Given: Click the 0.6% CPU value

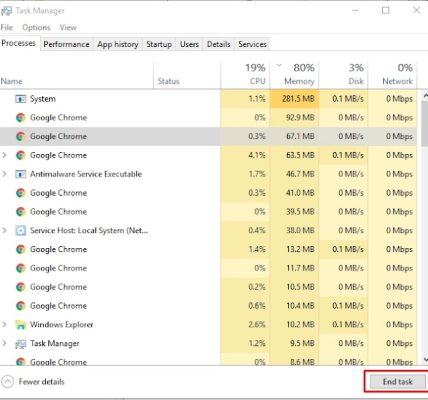Looking at the screenshot, I should click(257, 306).
